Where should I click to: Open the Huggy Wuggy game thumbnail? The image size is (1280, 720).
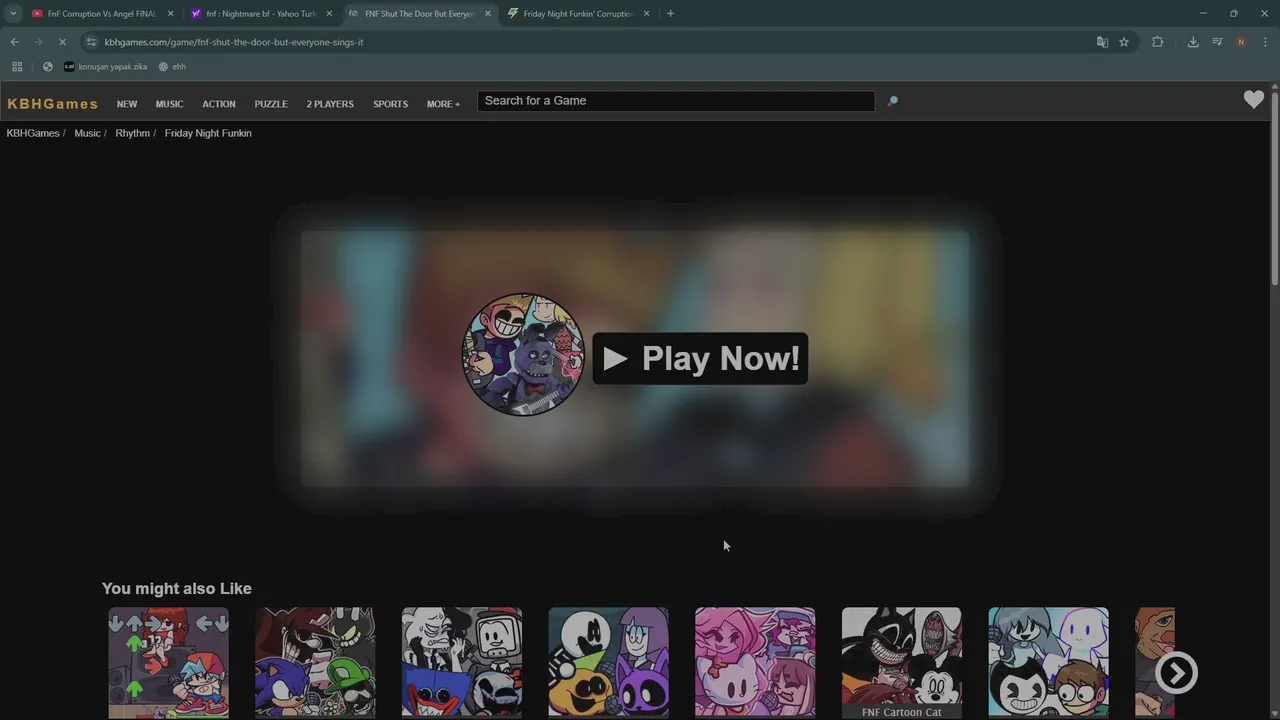462,662
